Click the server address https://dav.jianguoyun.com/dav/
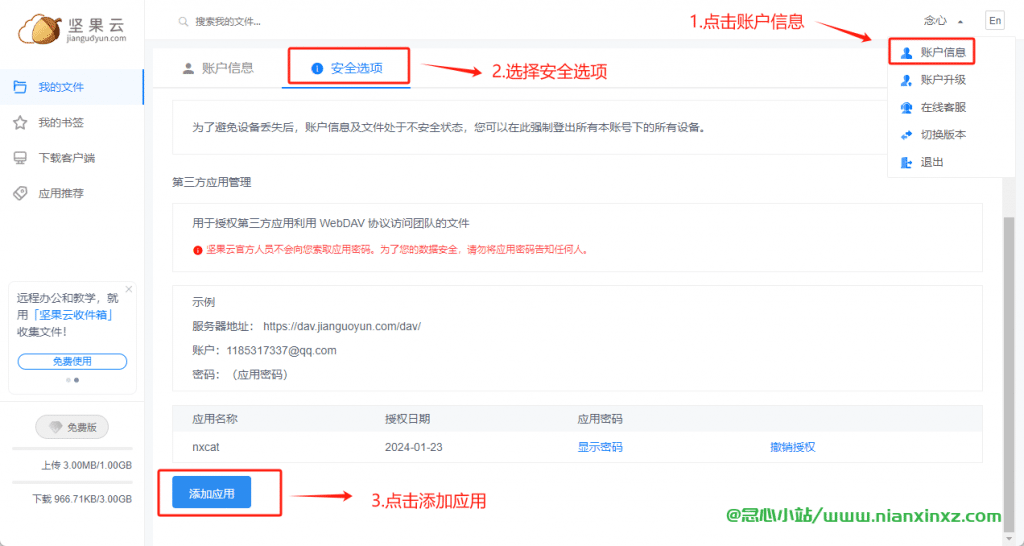The width and height of the screenshot is (1024, 546). [342, 326]
